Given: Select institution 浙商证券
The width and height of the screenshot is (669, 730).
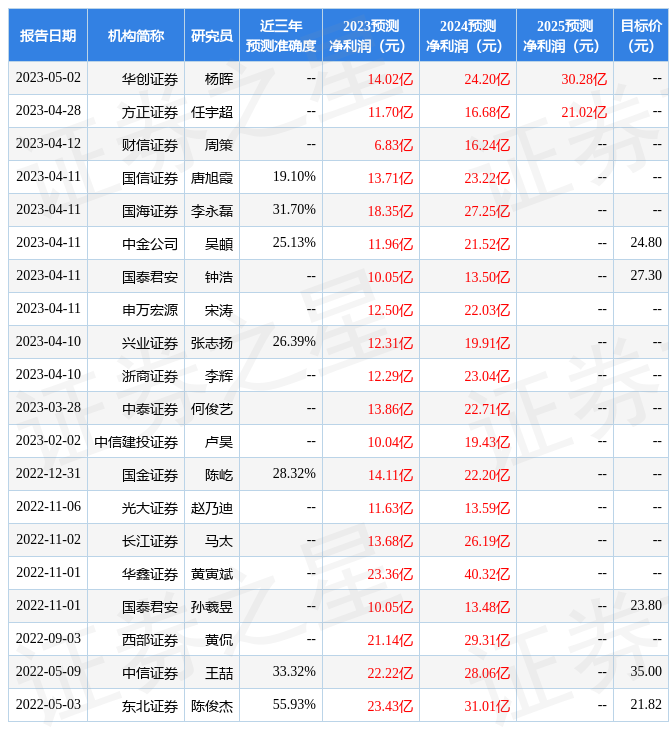Looking at the screenshot, I should 150,377.
